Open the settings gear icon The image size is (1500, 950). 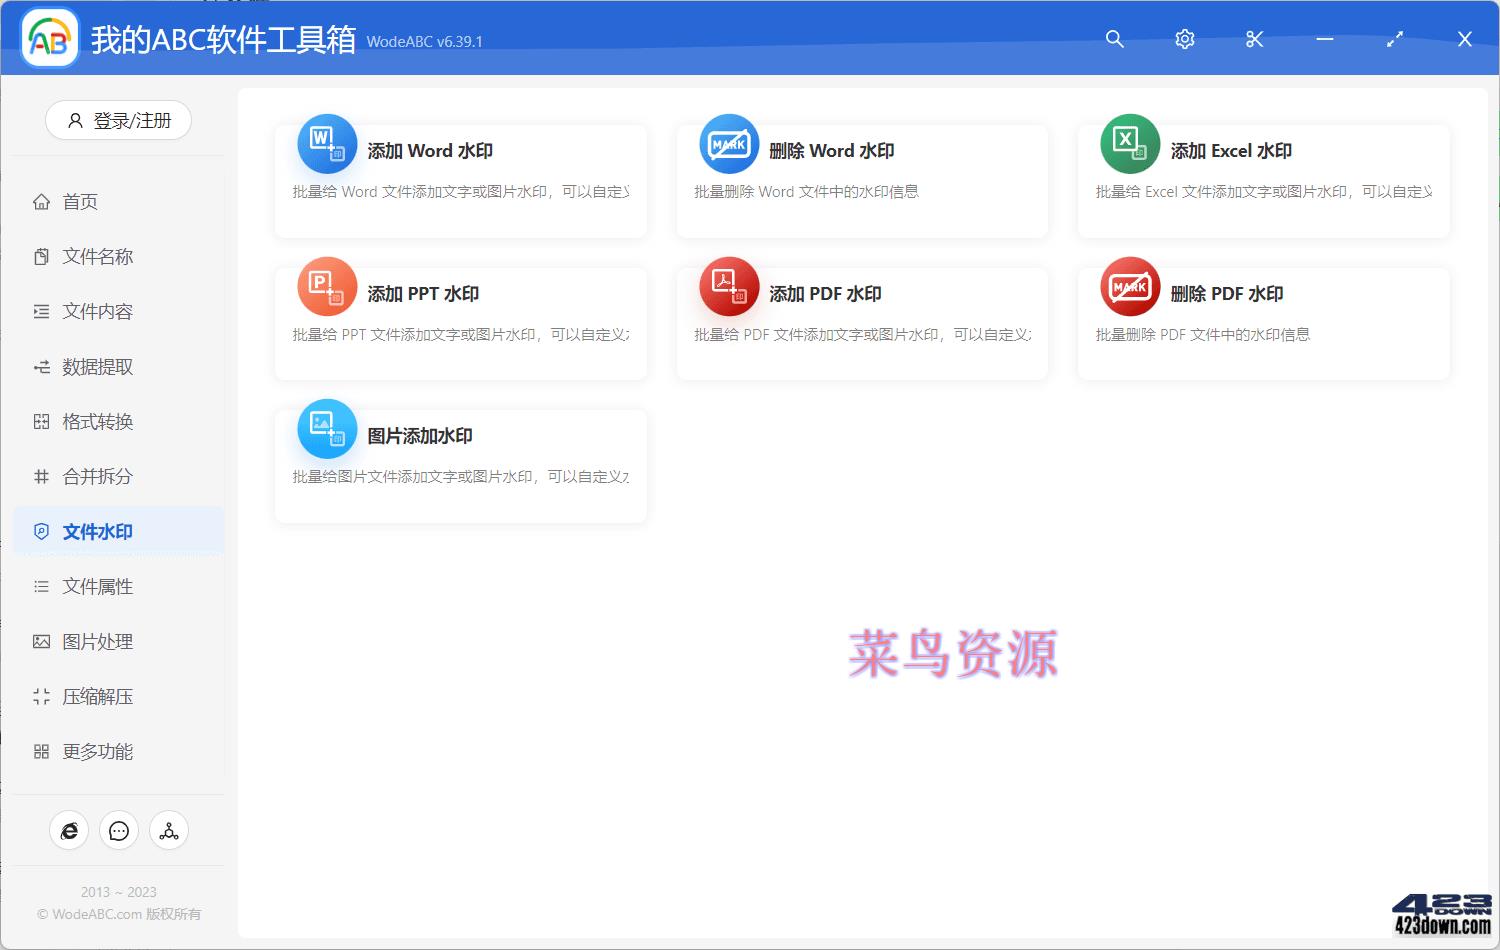[x=1184, y=39]
